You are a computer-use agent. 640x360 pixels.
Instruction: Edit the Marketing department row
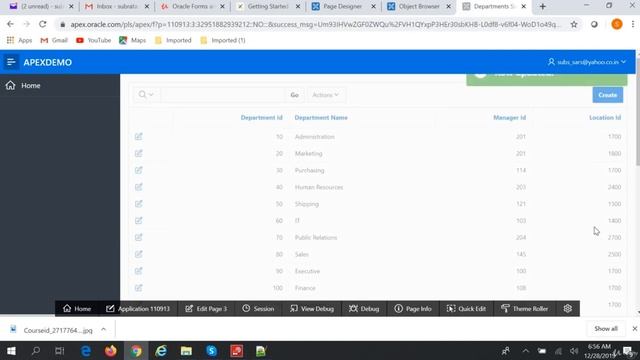[139, 153]
